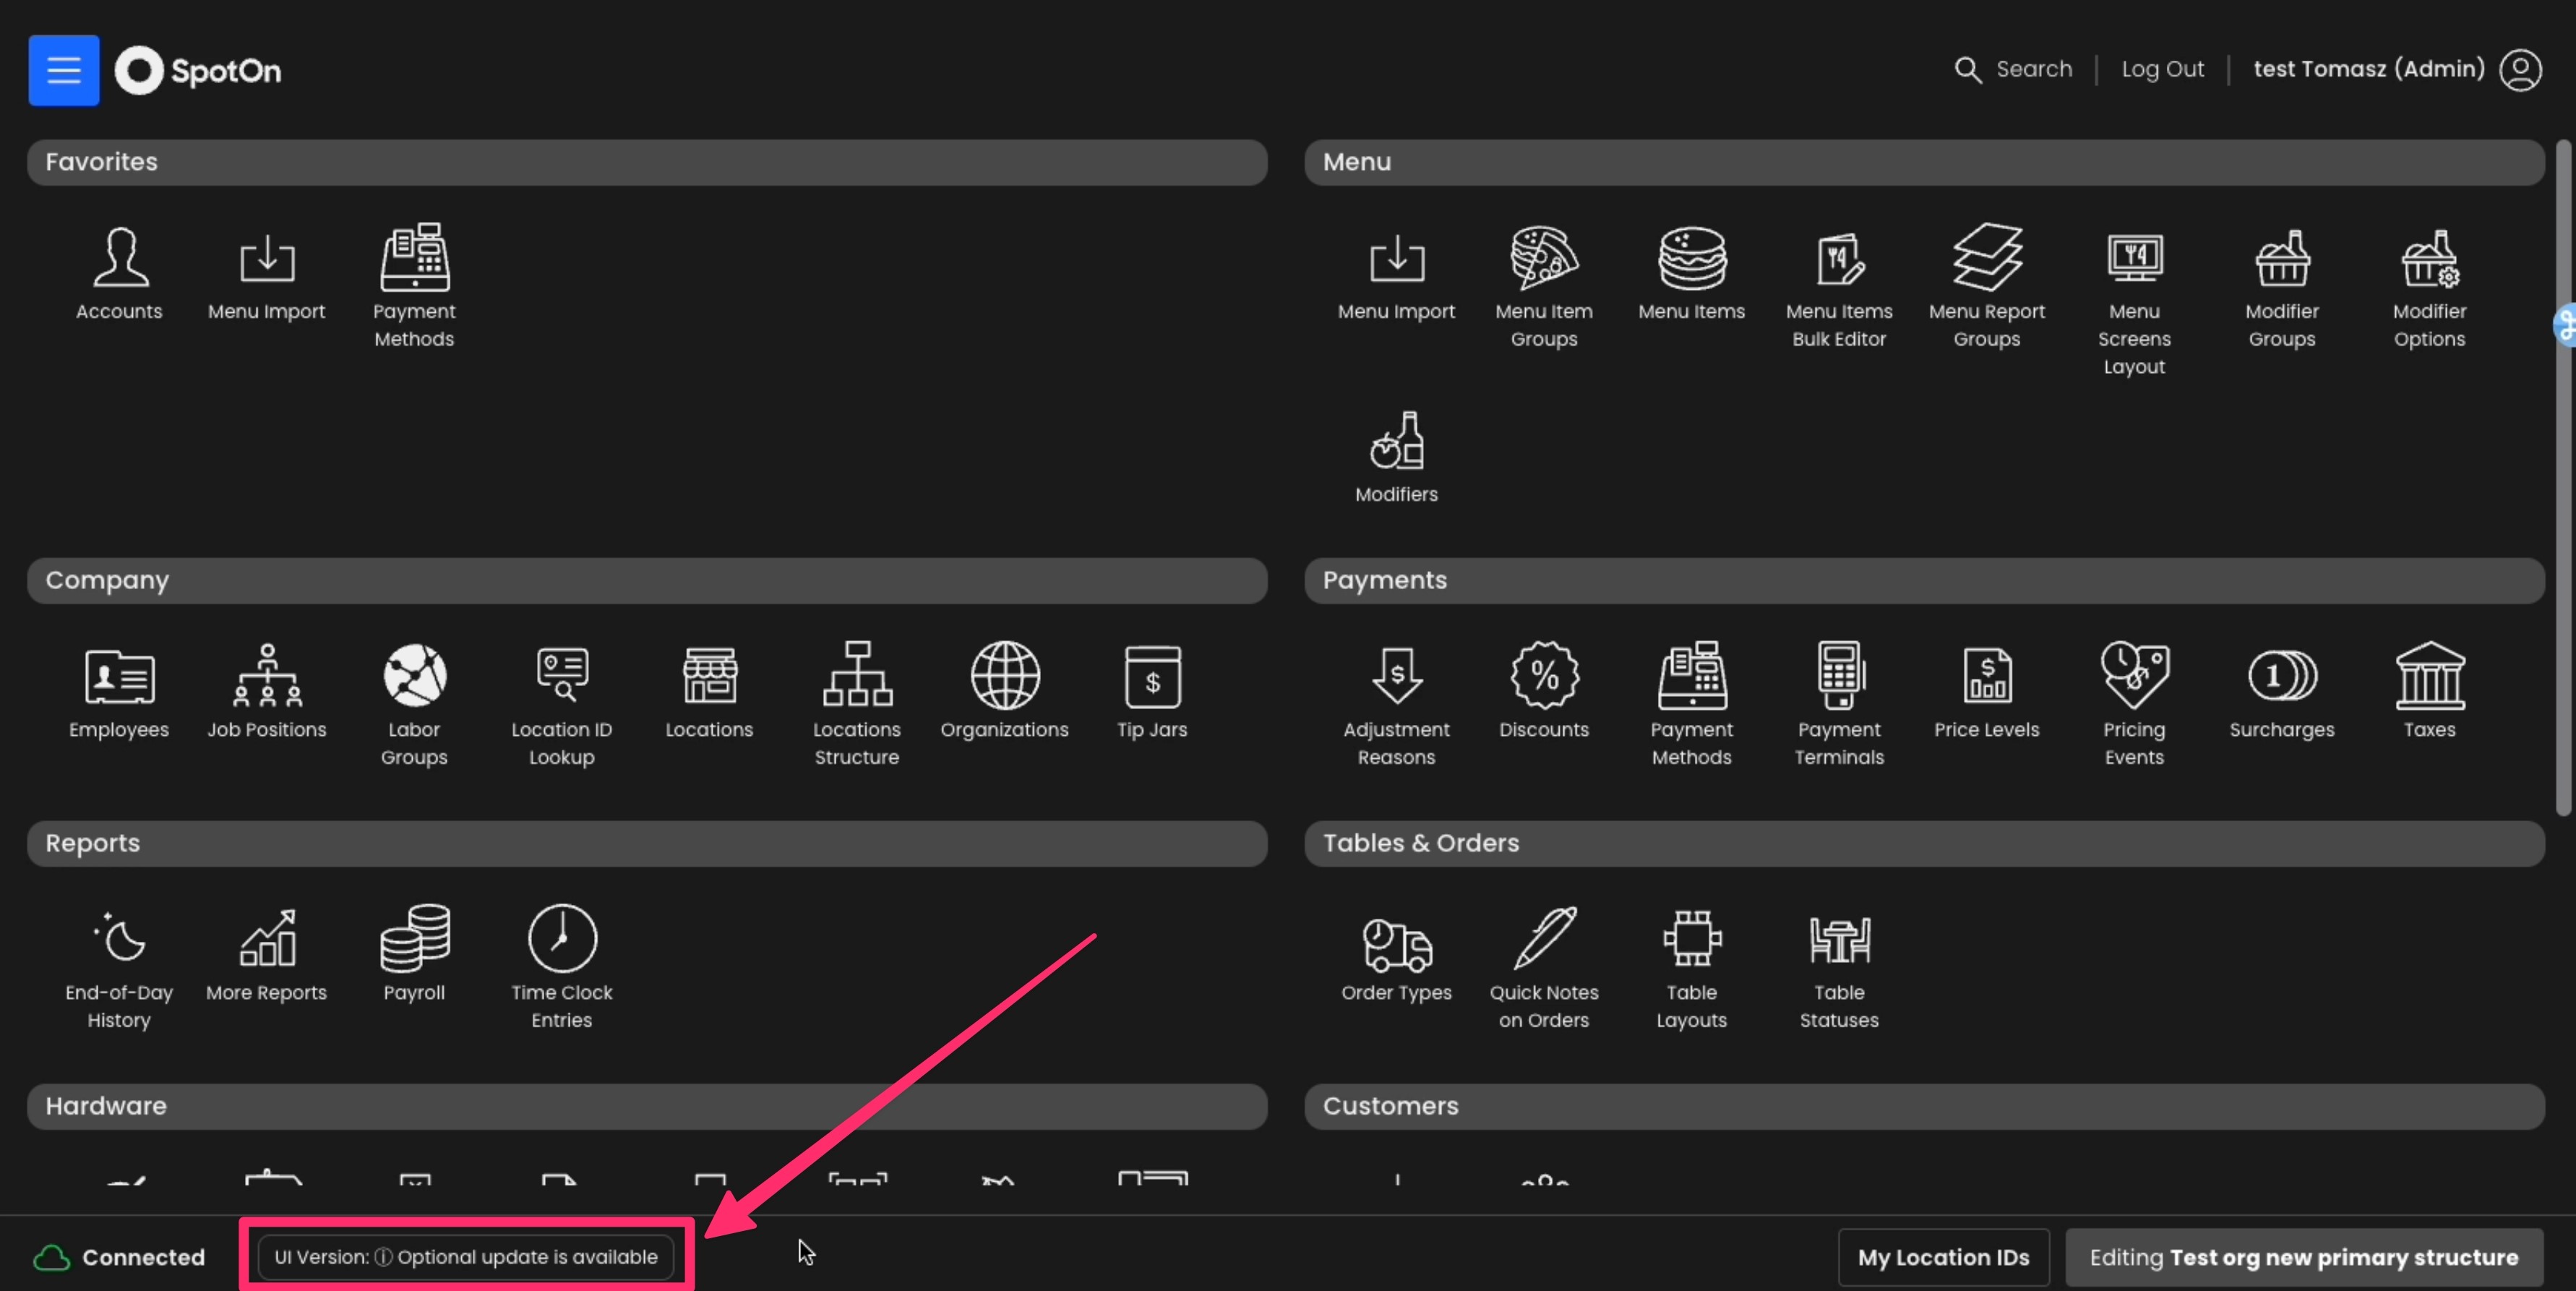2576x1291 pixels.
Task: Click test Tomasz (Admin) username
Action: (x=2368, y=69)
